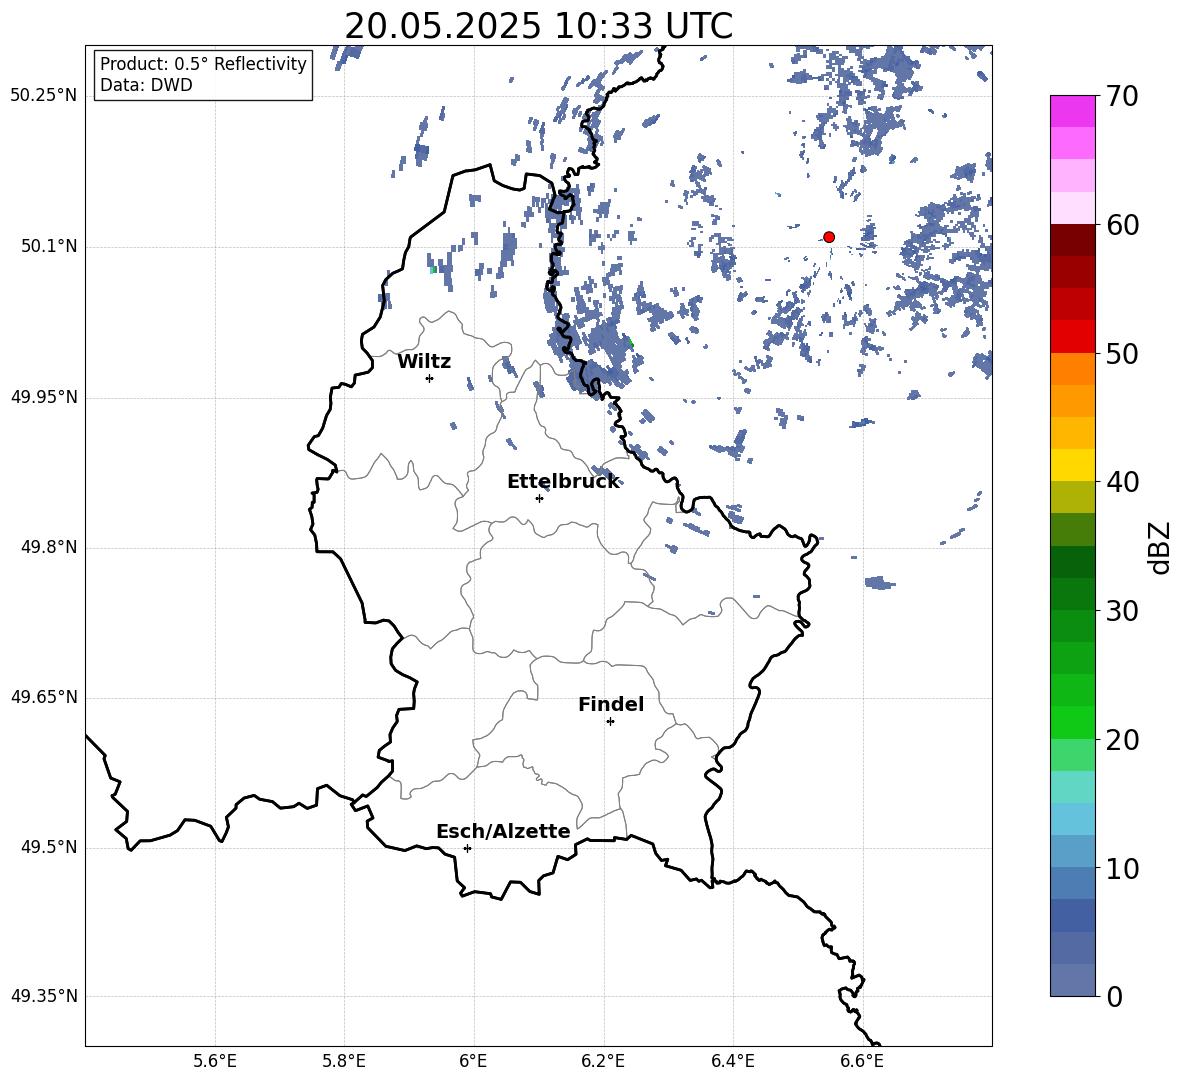Click the Wiltz station cross marker
Viewport: 1184px width, 1081px height.
pyautogui.click(x=430, y=378)
